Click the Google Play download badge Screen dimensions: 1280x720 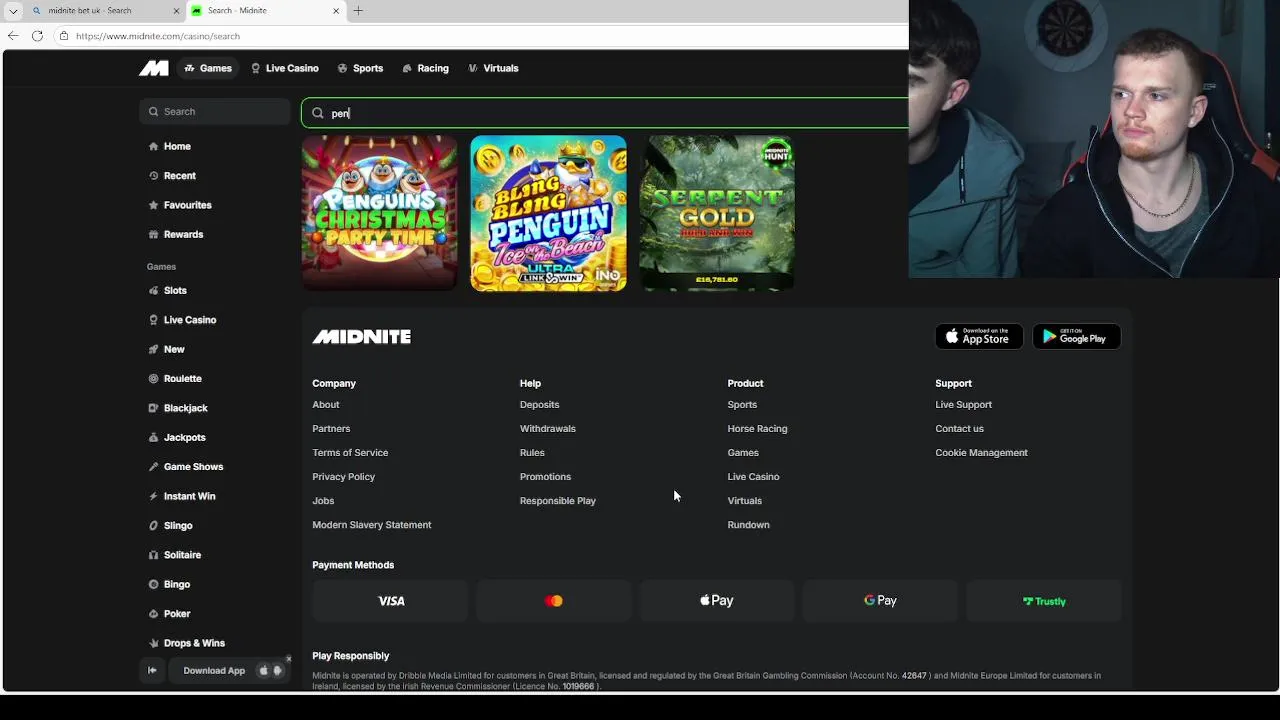[x=1076, y=337]
